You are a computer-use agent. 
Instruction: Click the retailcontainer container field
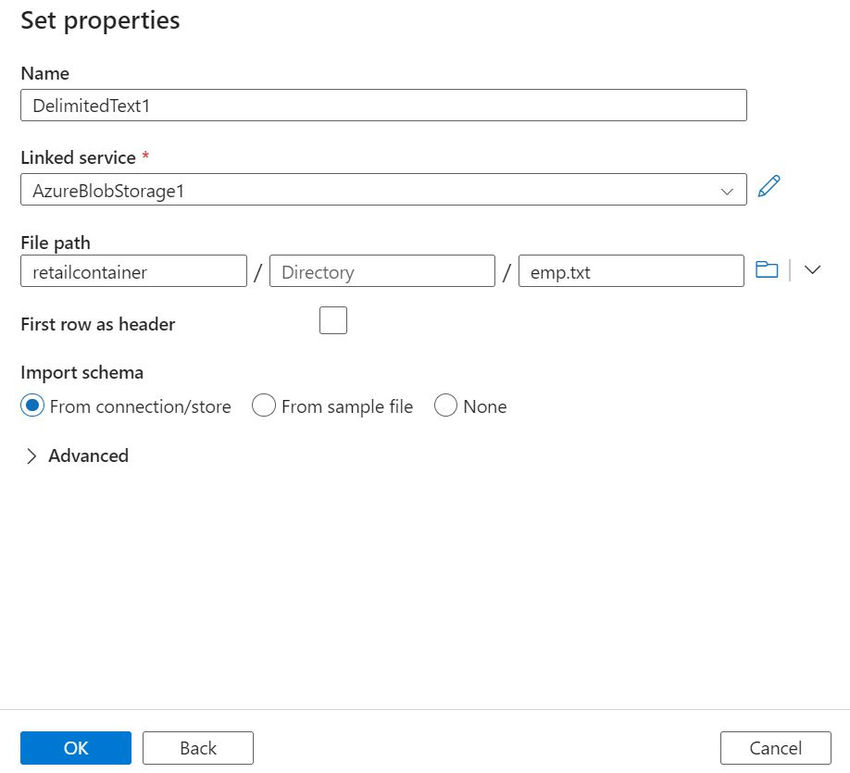coord(133,271)
